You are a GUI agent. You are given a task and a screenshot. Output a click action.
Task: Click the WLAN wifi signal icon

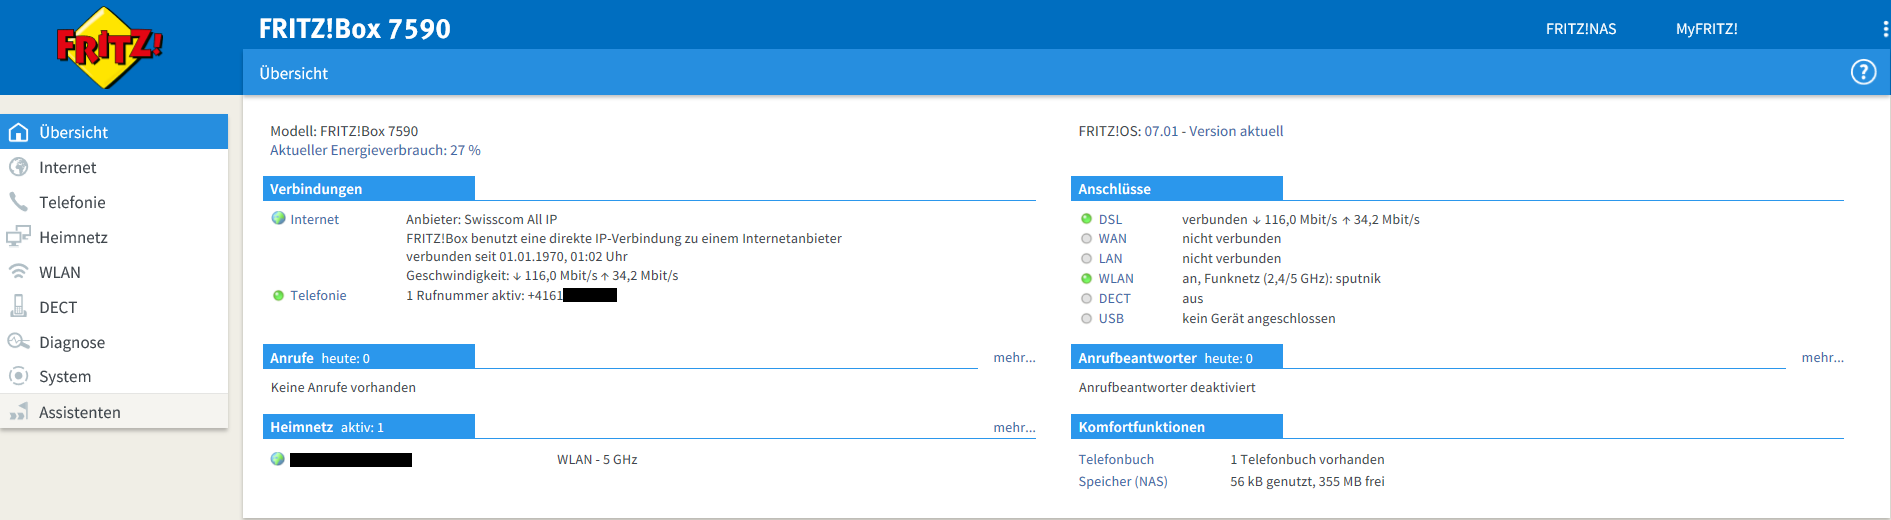pyautogui.click(x=18, y=272)
